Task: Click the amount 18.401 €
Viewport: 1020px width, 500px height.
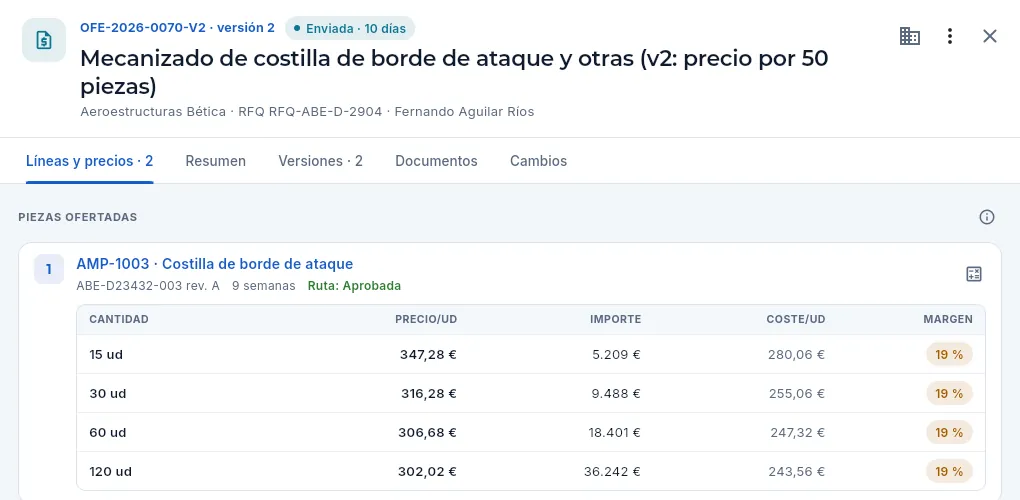Action: pyautogui.click(x=613, y=433)
